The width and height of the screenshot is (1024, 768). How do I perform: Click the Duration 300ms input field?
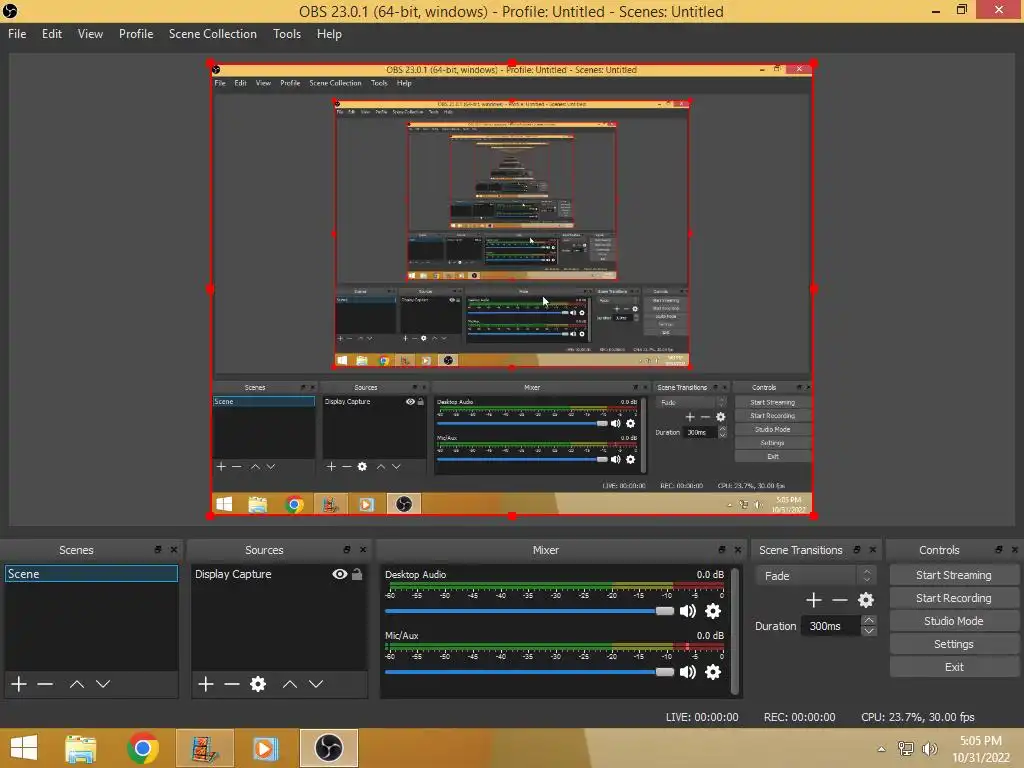click(831, 626)
